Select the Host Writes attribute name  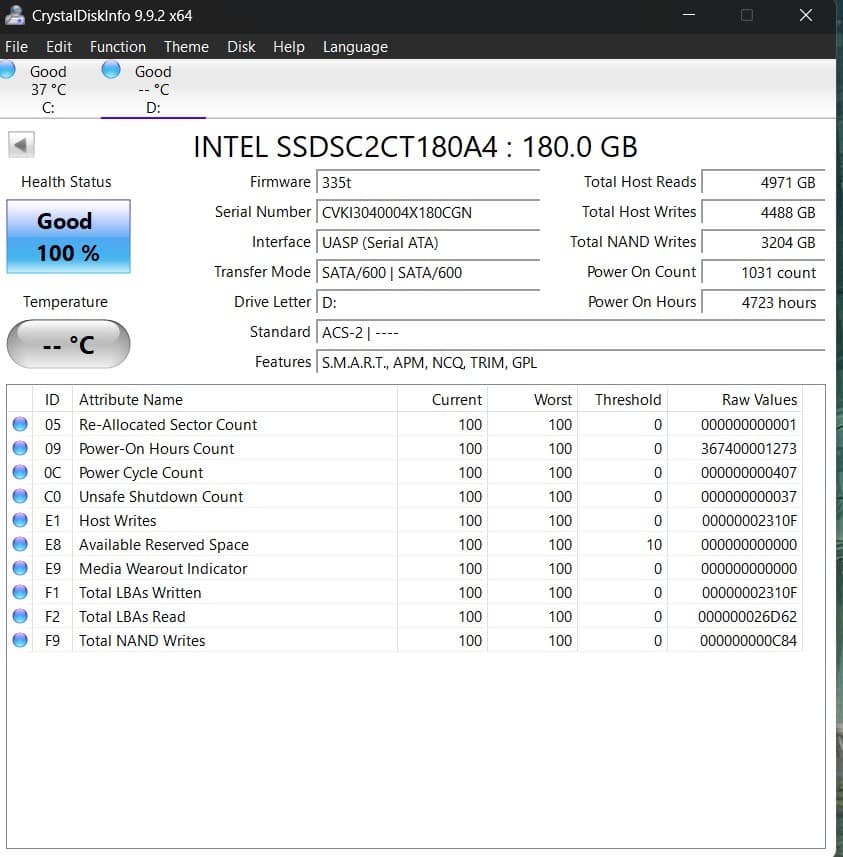coord(118,521)
